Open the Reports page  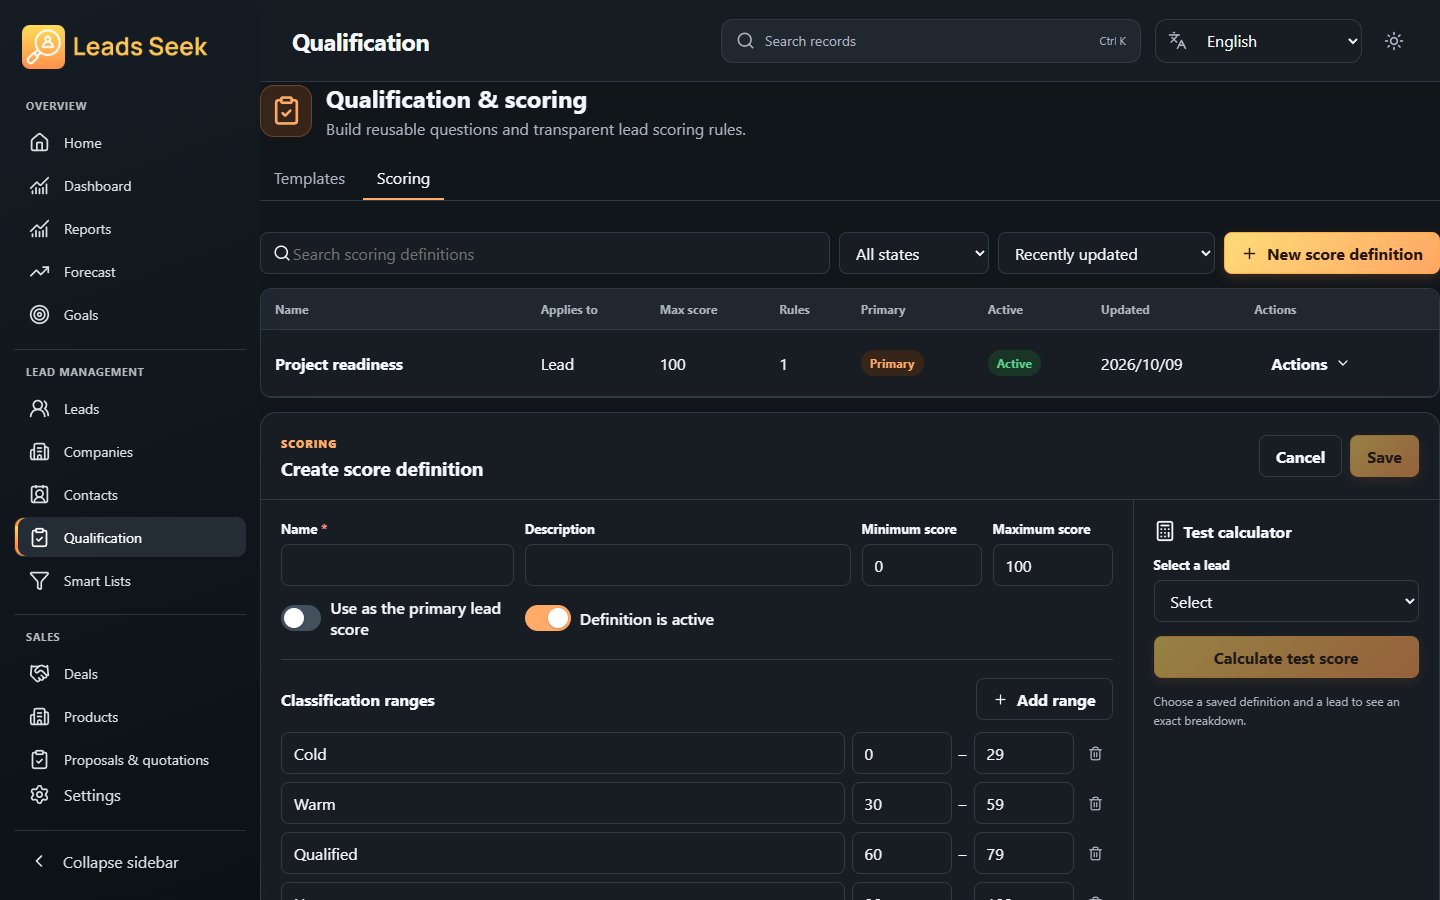tap(130, 229)
